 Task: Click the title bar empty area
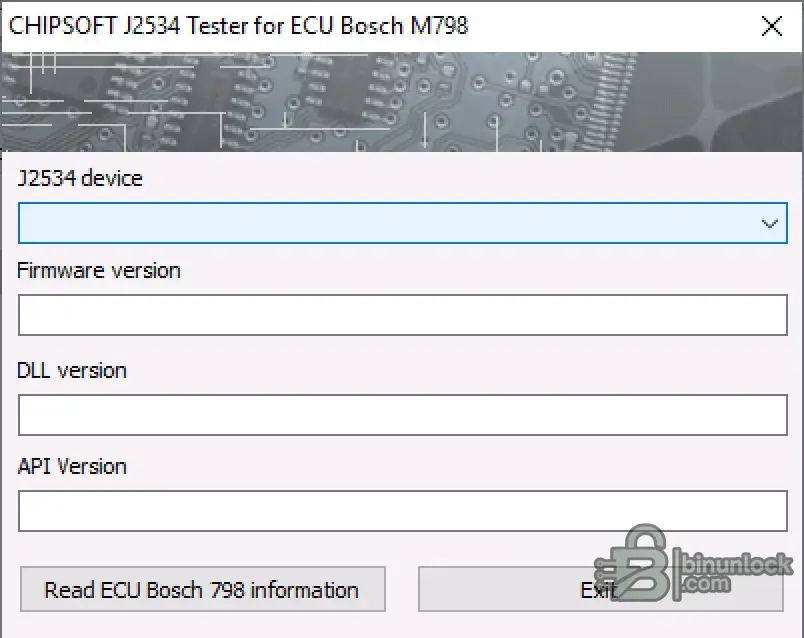(610, 26)
